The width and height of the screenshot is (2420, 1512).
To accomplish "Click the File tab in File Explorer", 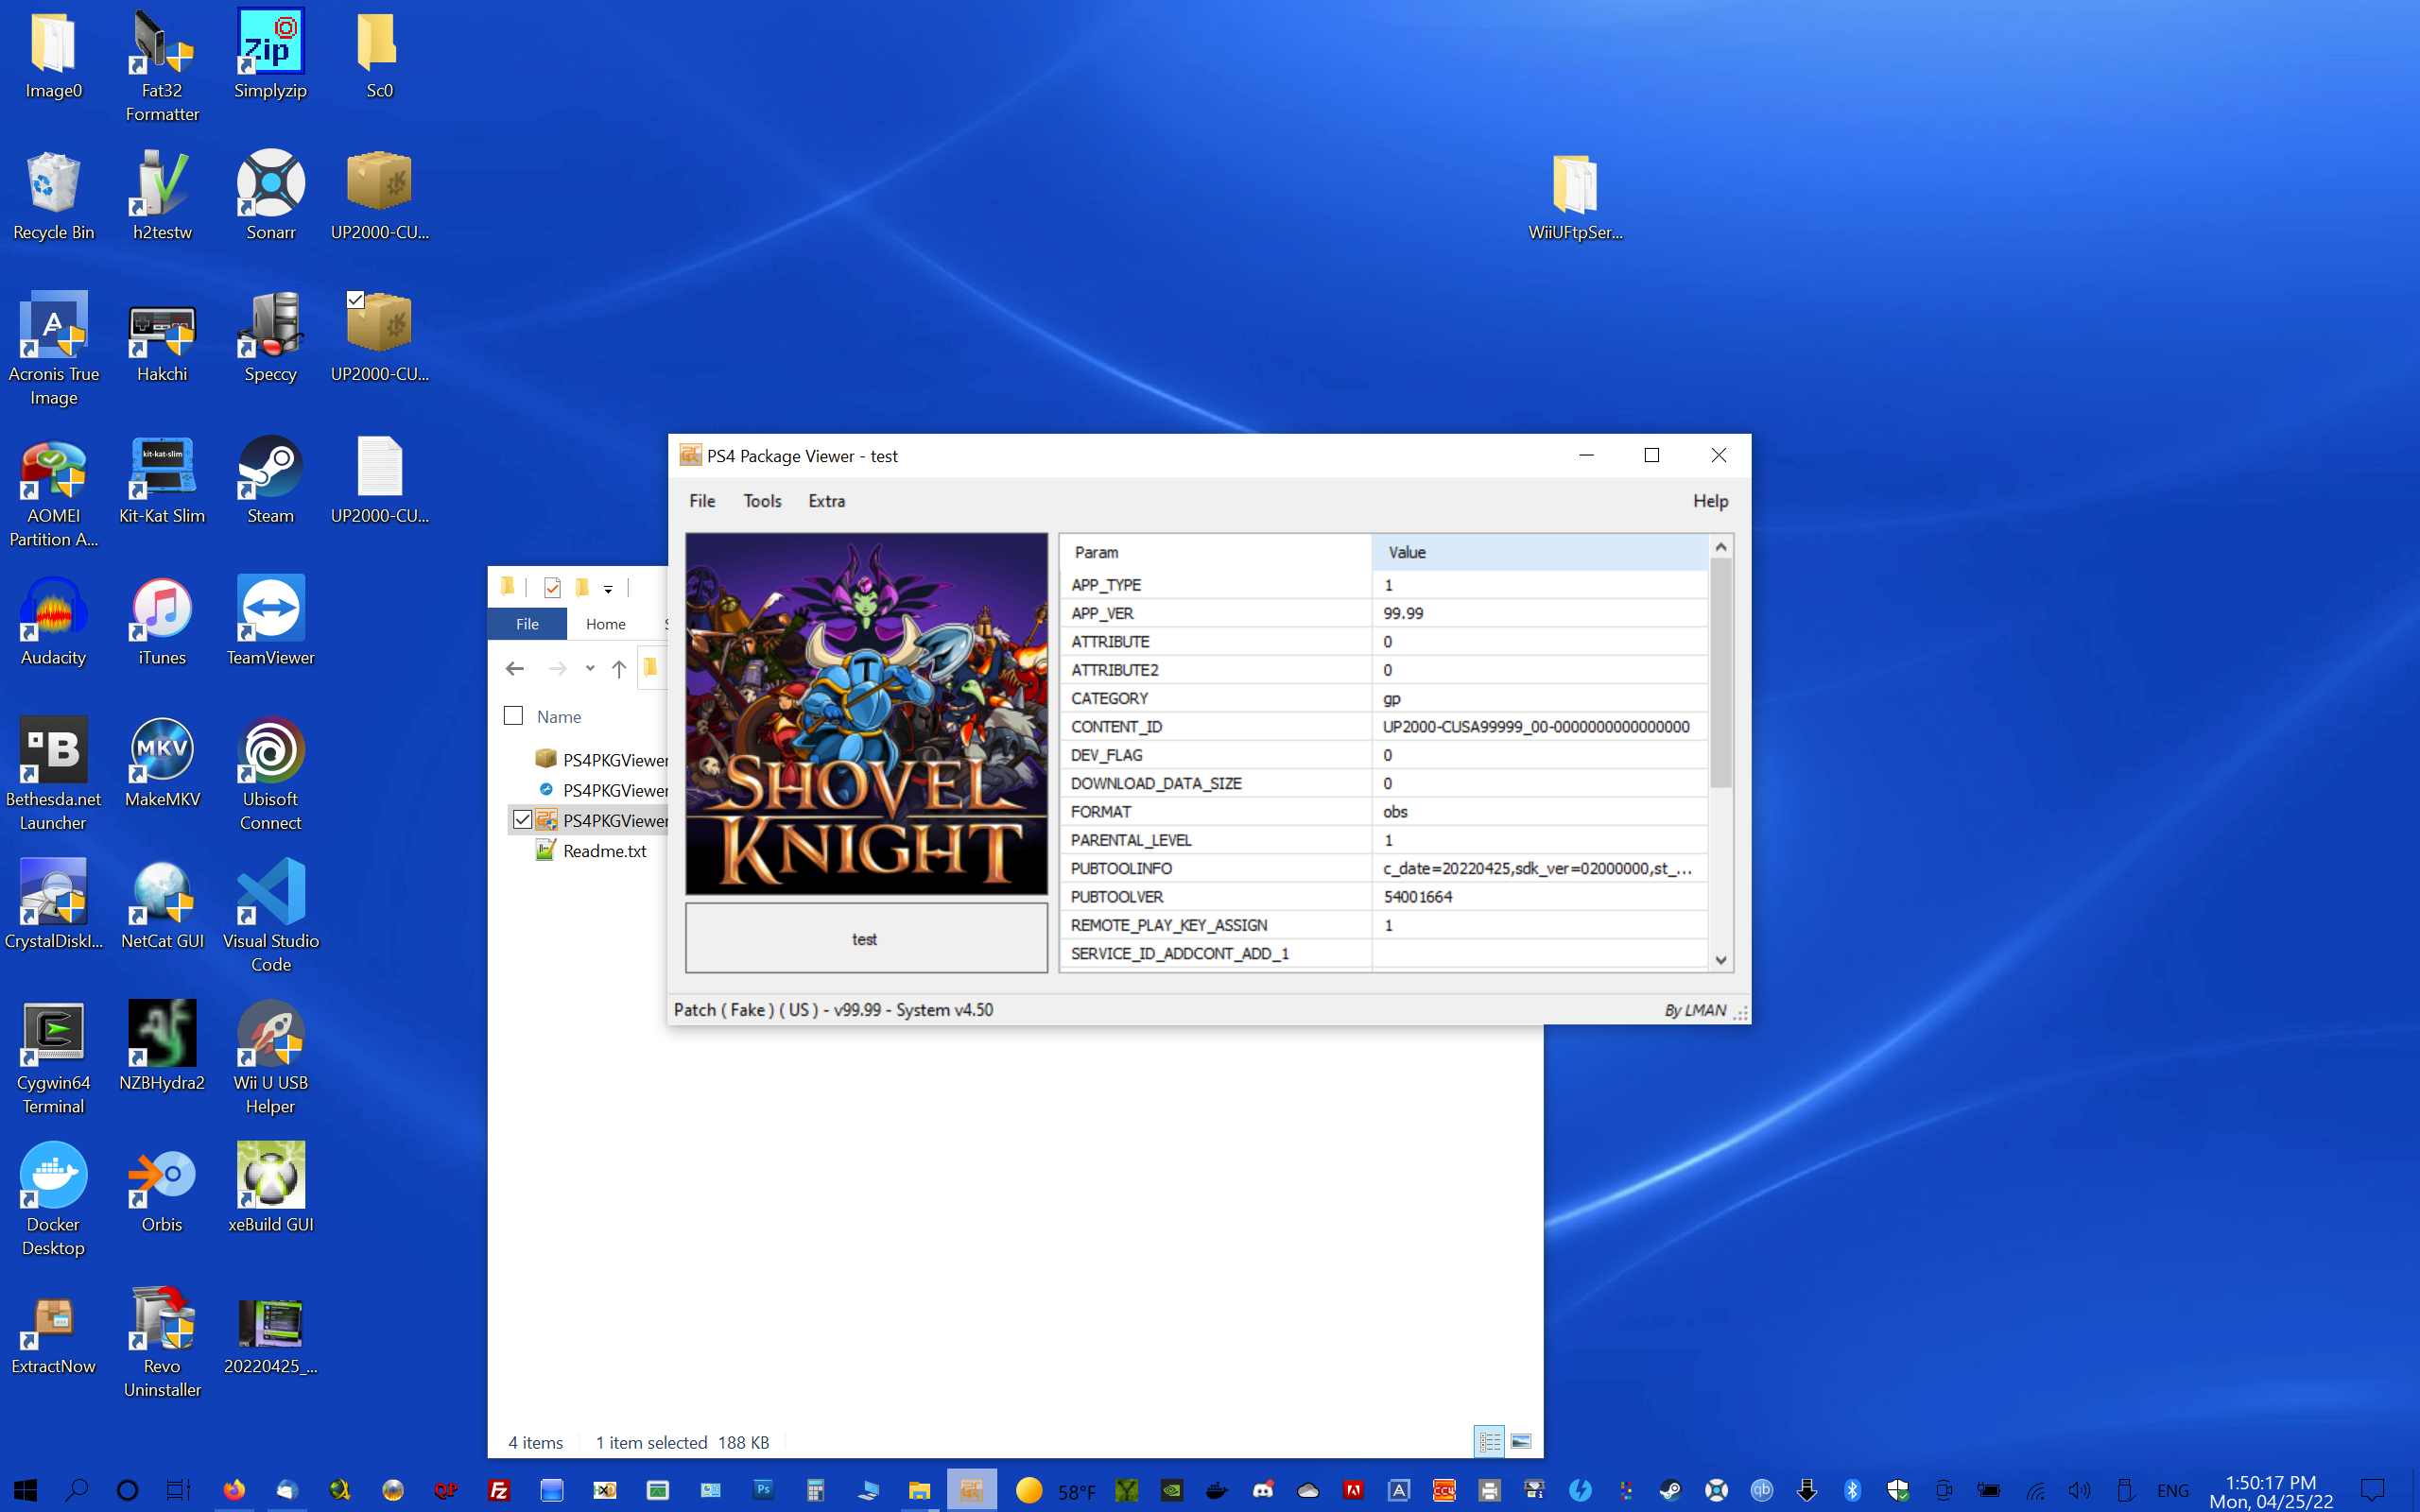I will click(x=527, y=624).
